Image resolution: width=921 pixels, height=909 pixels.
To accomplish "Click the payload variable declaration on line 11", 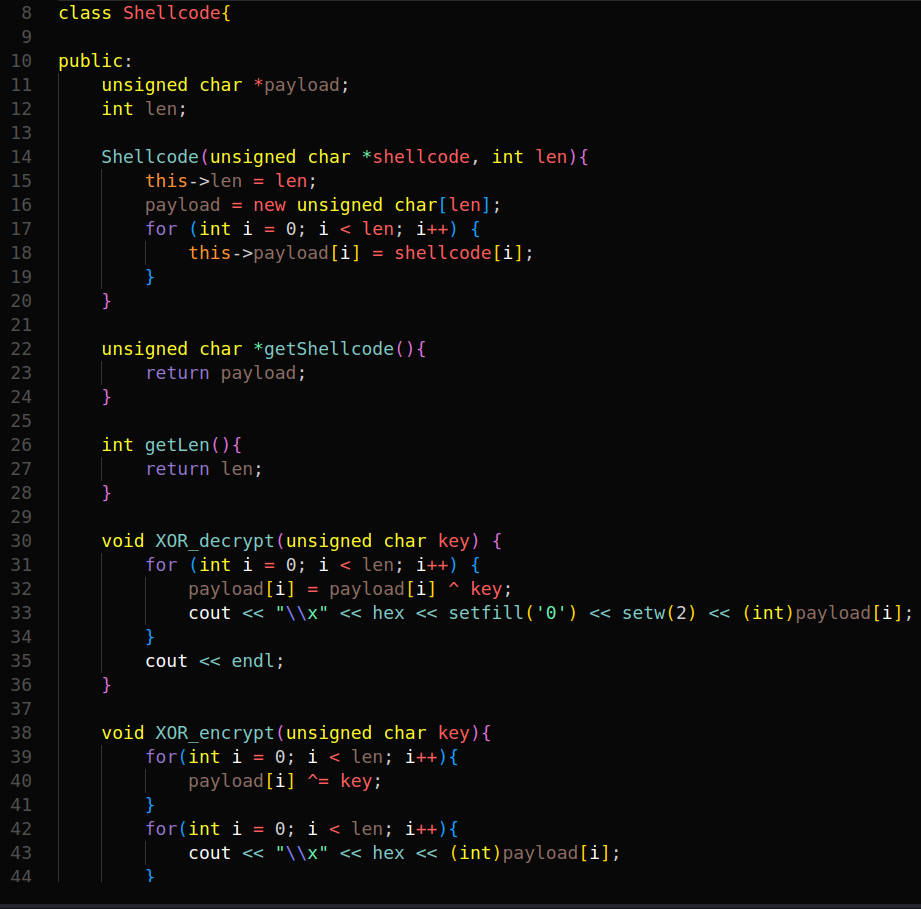I will pos(305,84).
